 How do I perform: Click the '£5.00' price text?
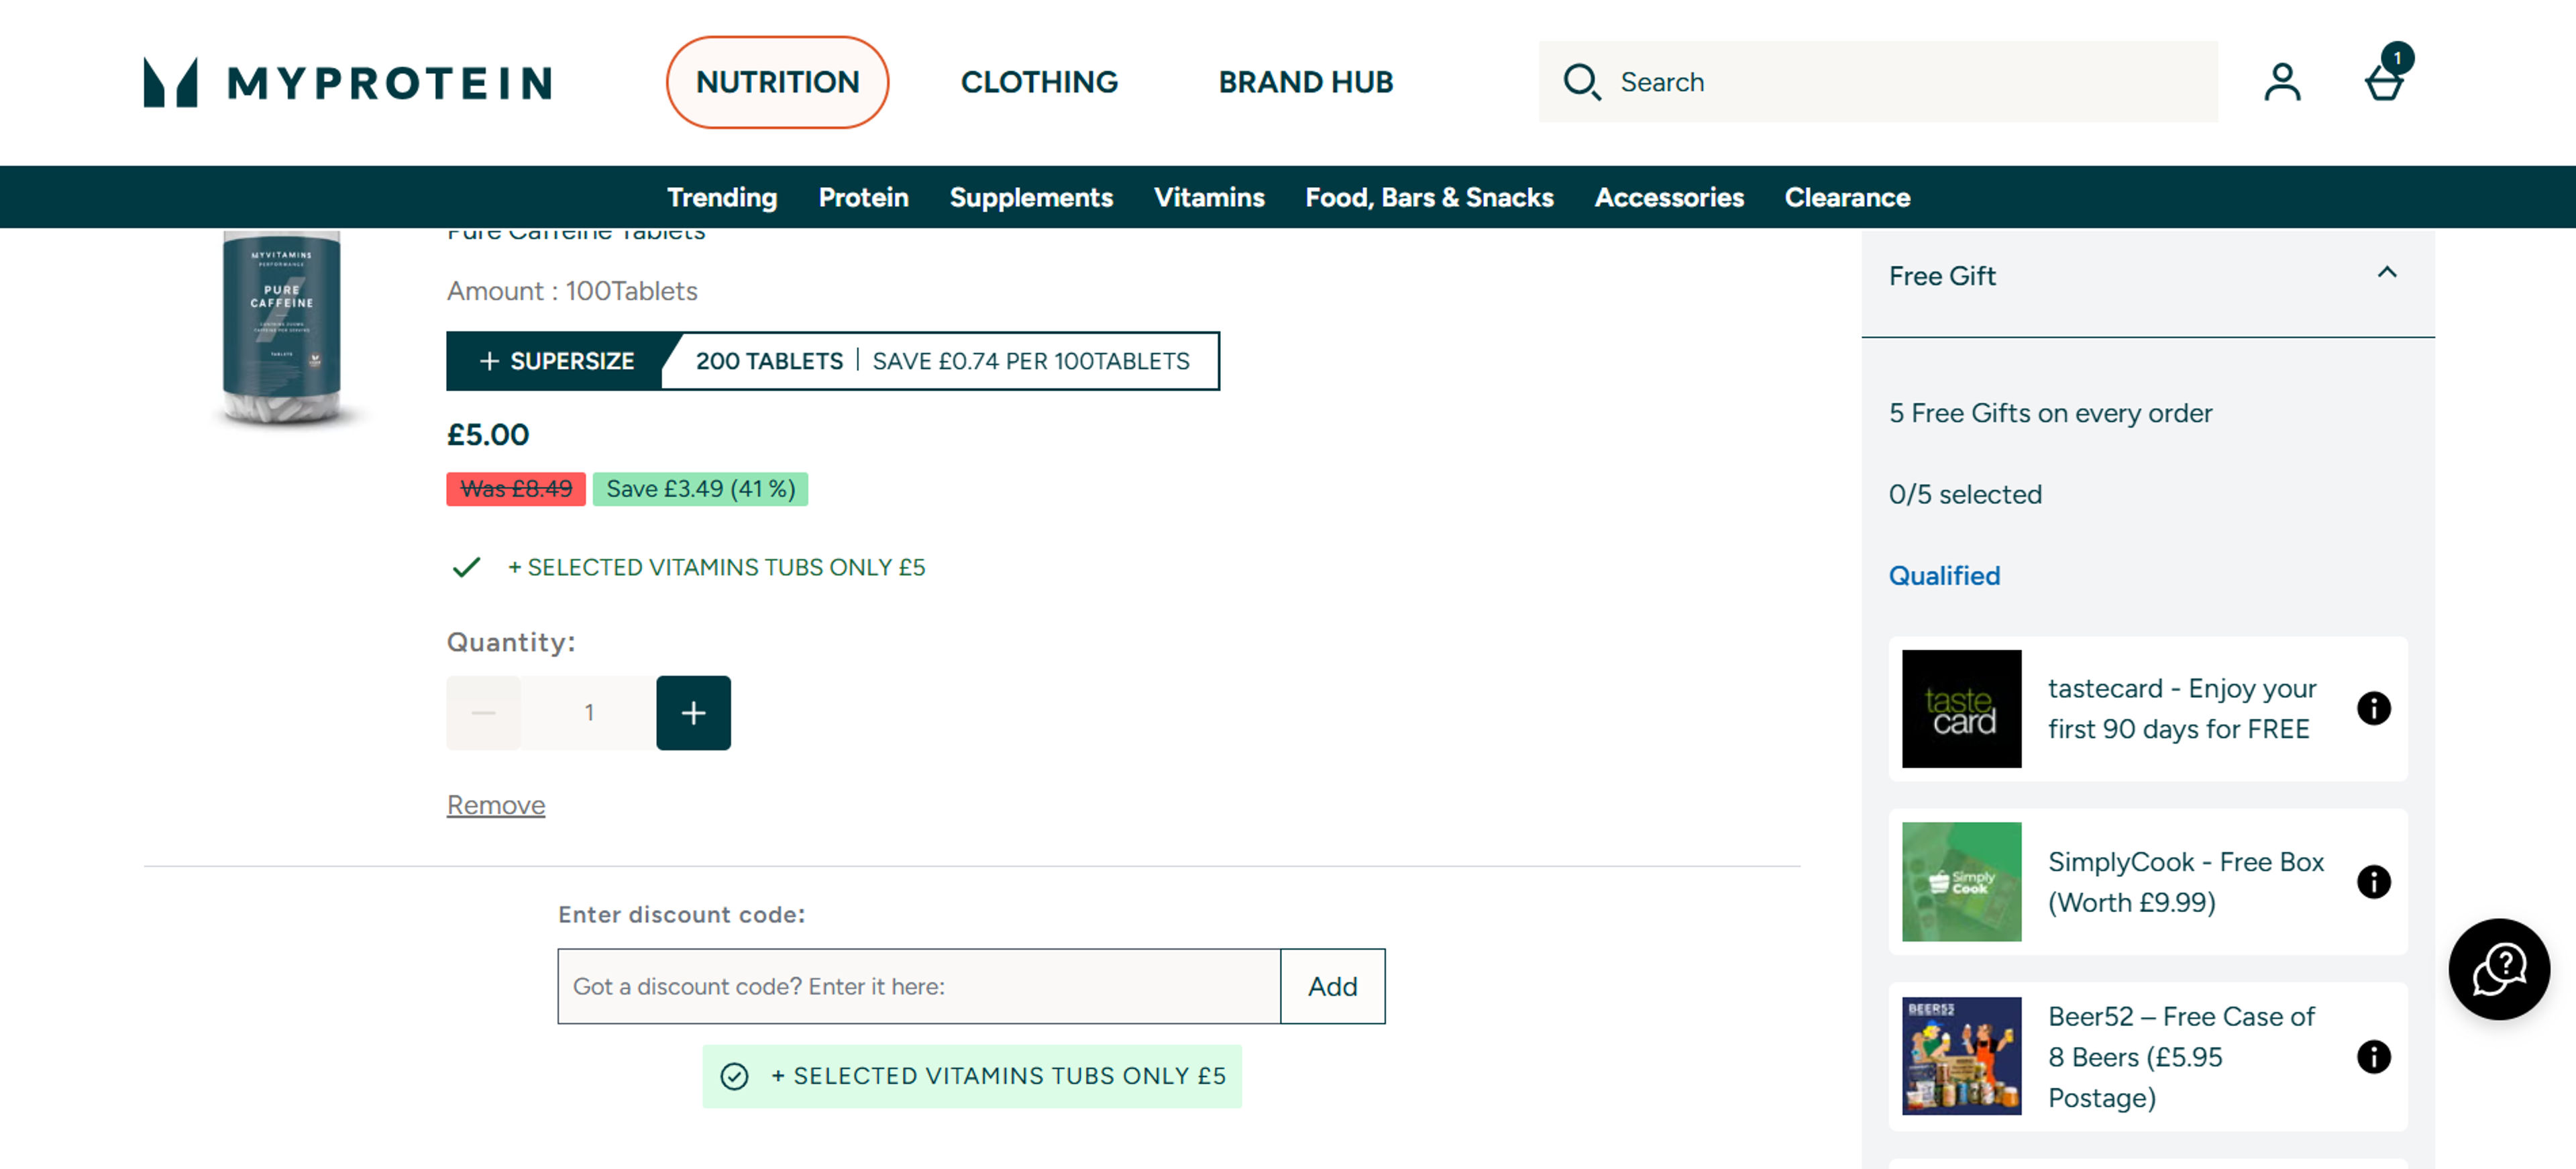pyautogui.click(x=487, y=434)
